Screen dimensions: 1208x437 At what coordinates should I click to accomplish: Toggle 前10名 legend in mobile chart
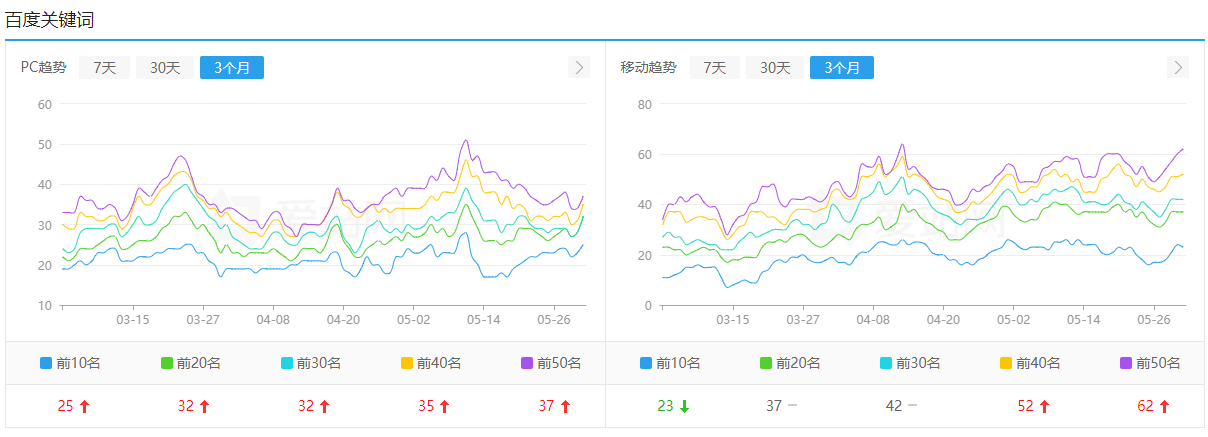click(x=670, y=363)
